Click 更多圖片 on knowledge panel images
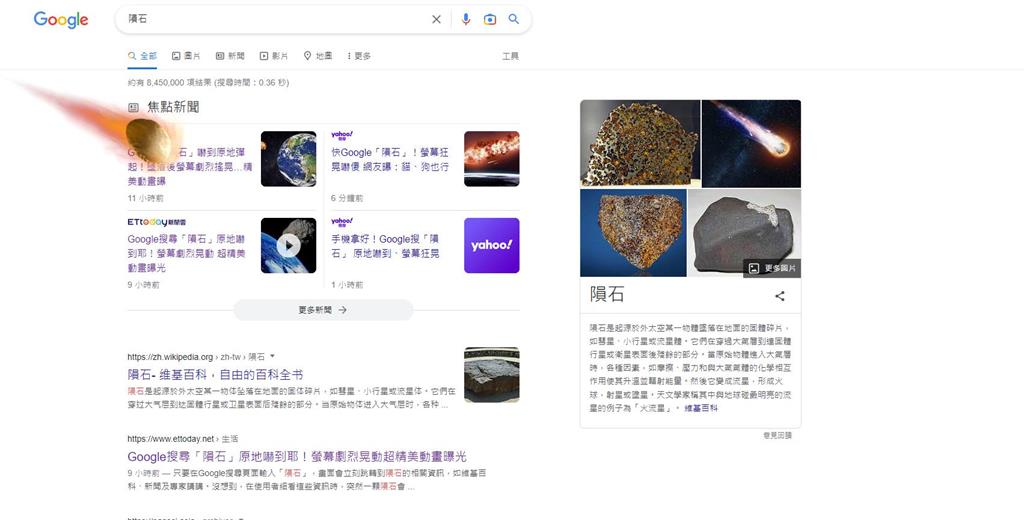 click(x=773, y=268)
